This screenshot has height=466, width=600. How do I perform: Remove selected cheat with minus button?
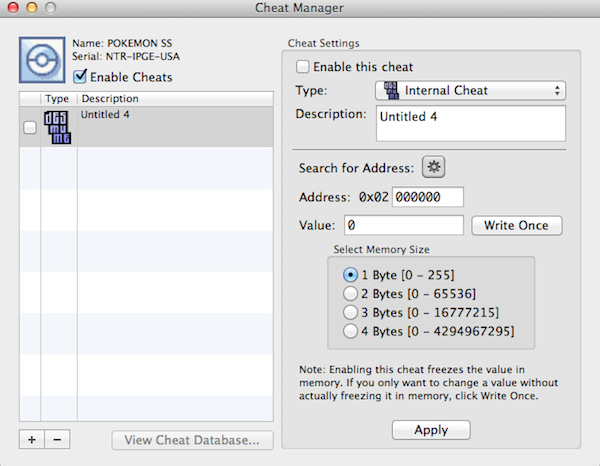click(x=56, y=440)
